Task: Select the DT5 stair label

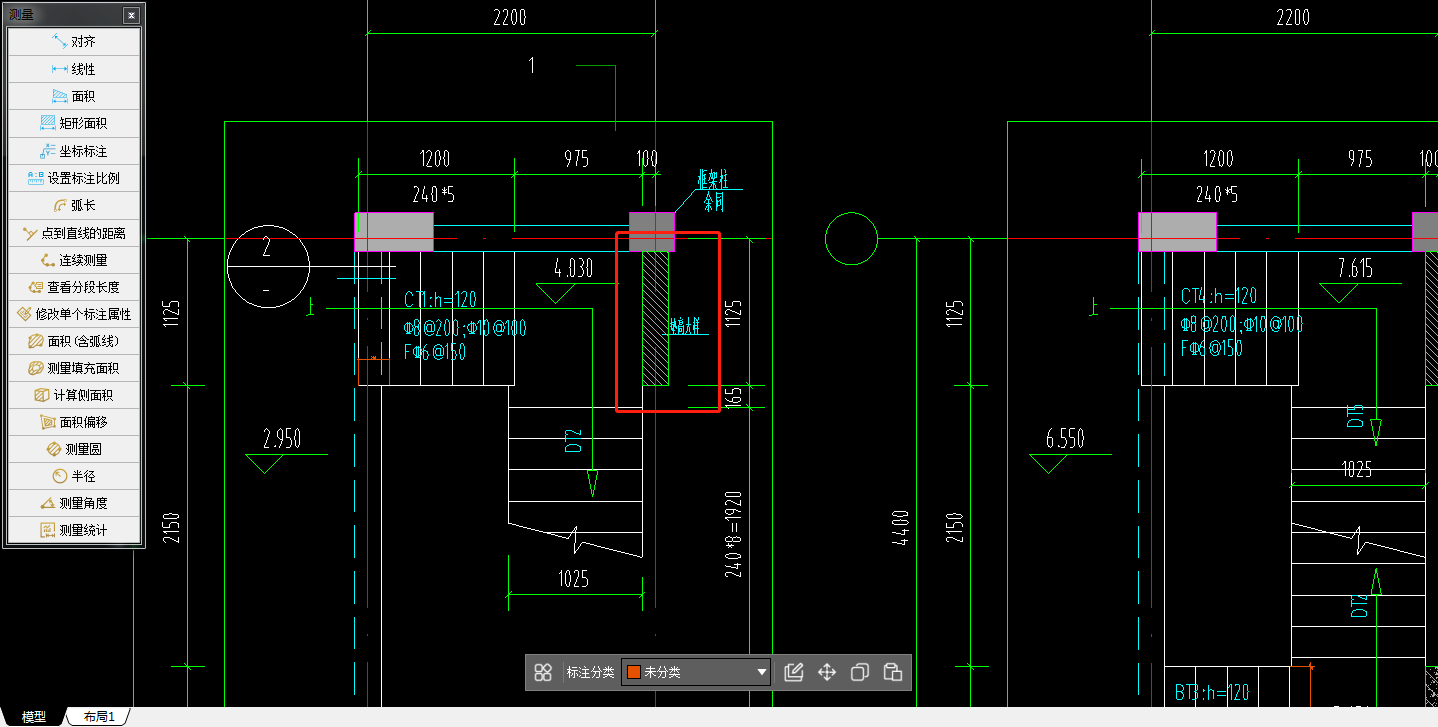Action: (x=1356, y=417)
